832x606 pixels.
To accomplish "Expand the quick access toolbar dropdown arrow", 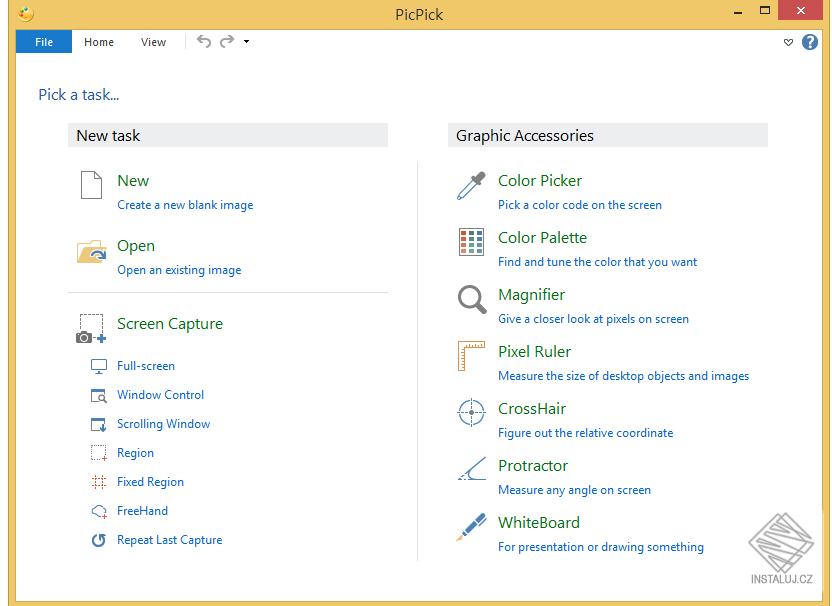I will tap(246, 42).
